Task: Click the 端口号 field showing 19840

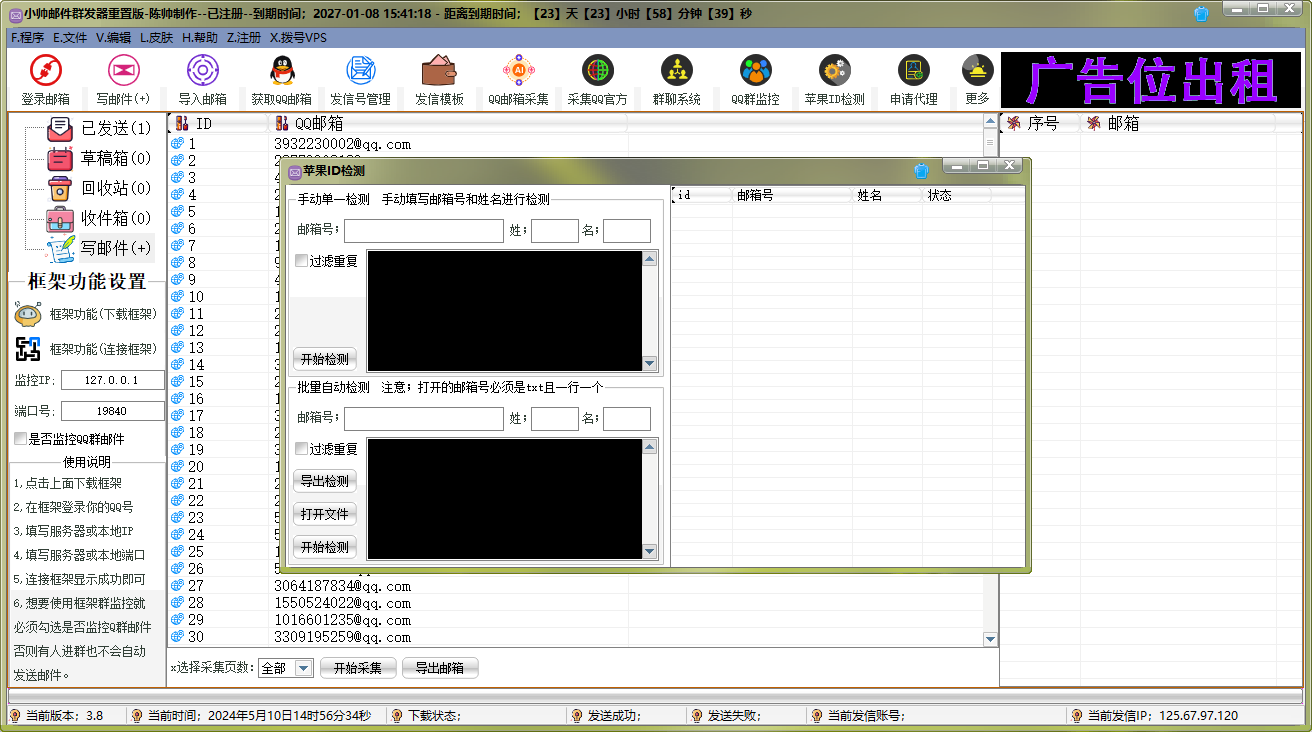Action: pos(113,411)
